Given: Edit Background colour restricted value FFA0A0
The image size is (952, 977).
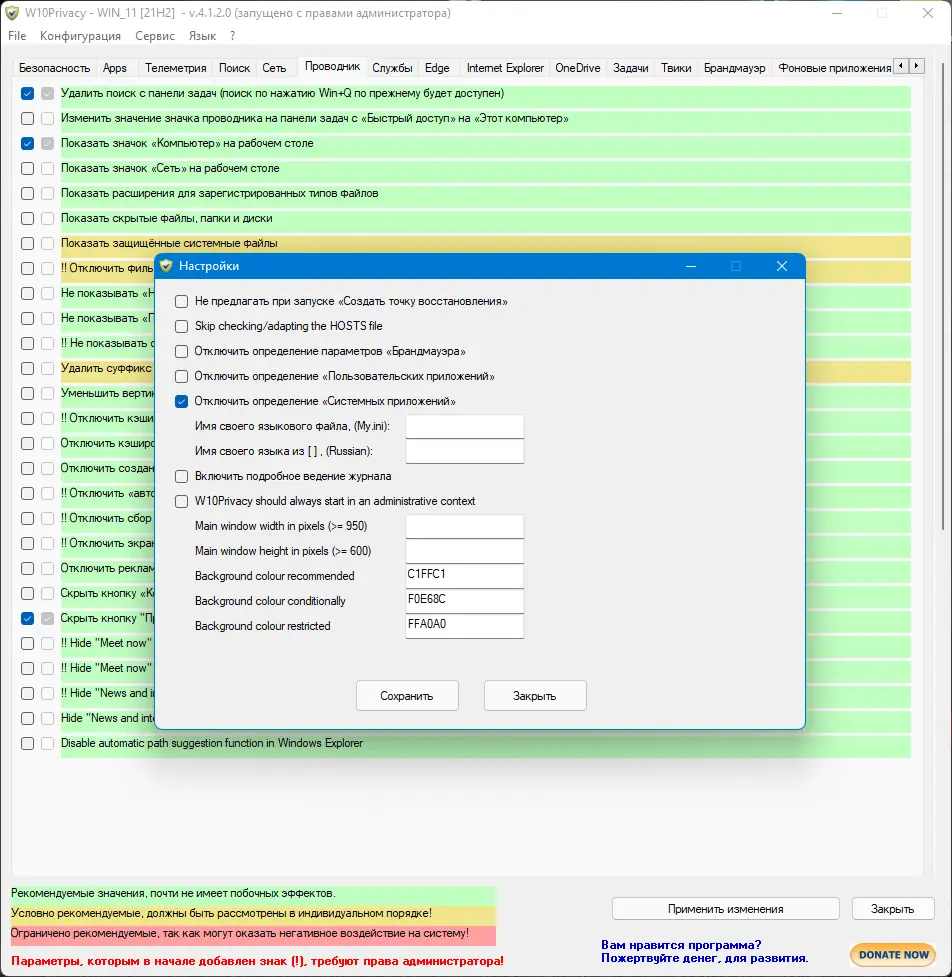Looking at the screenshot, I should (465, 626).
